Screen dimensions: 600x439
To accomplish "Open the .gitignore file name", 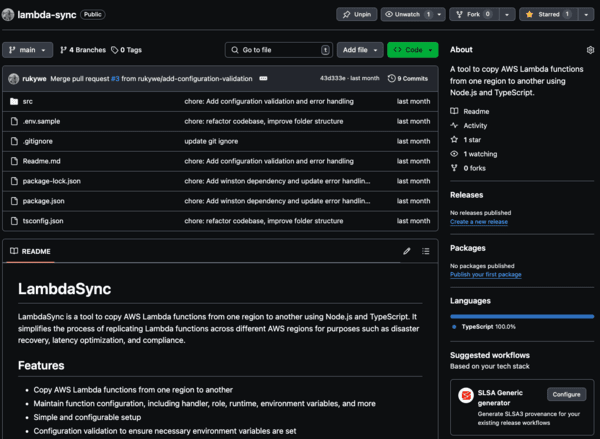I will point(38,141).
